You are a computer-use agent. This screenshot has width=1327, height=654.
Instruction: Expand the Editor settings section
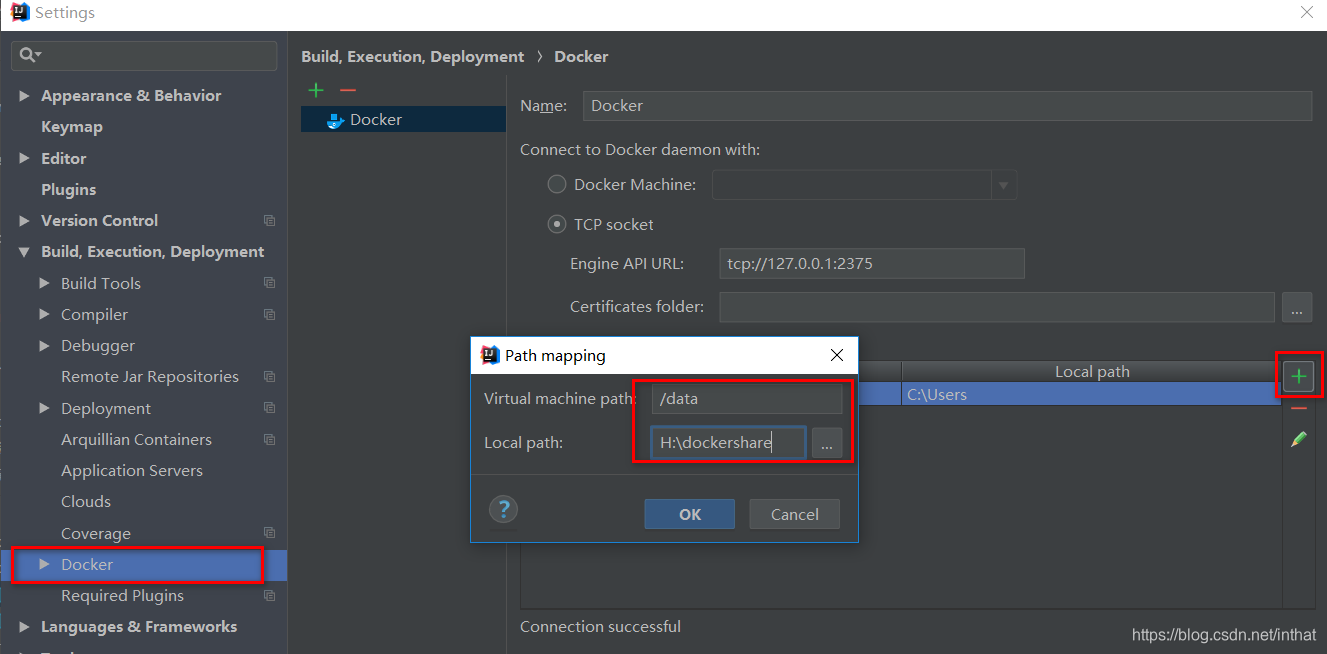click(x=25, y=158)
